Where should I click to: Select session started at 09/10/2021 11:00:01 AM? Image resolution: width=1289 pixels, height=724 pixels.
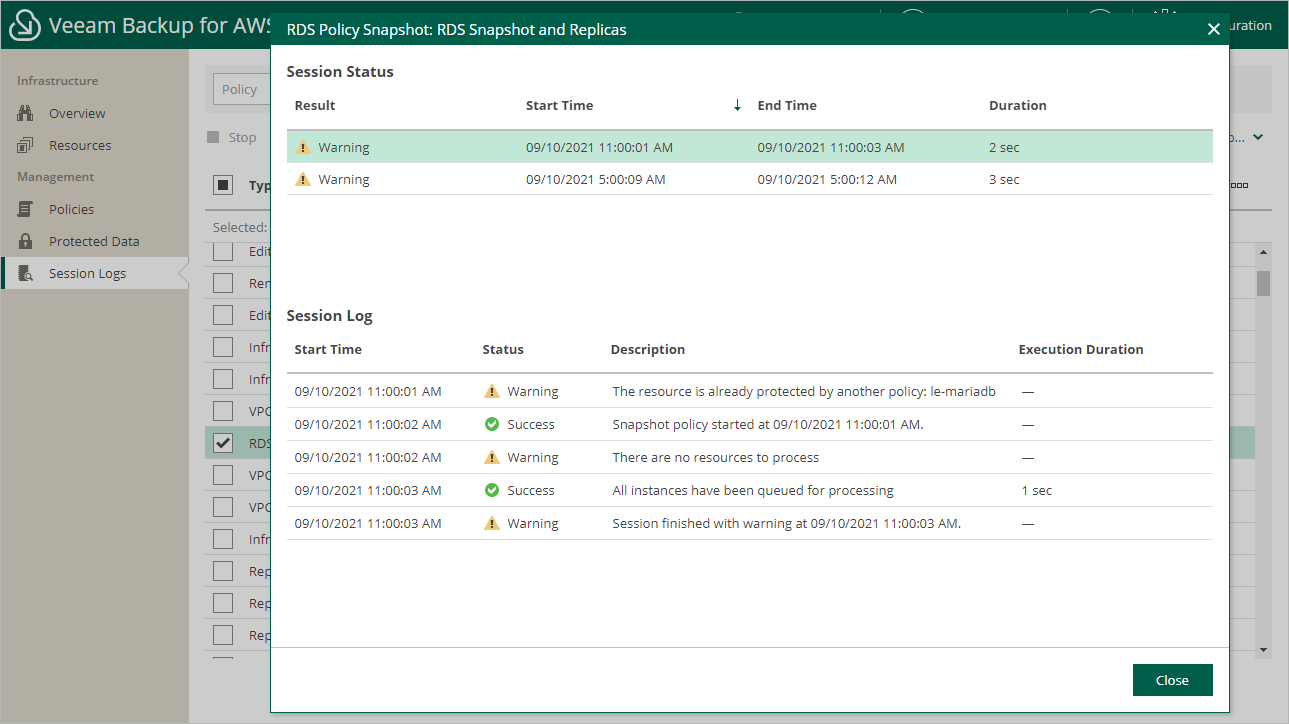click(x=750, y=147)
